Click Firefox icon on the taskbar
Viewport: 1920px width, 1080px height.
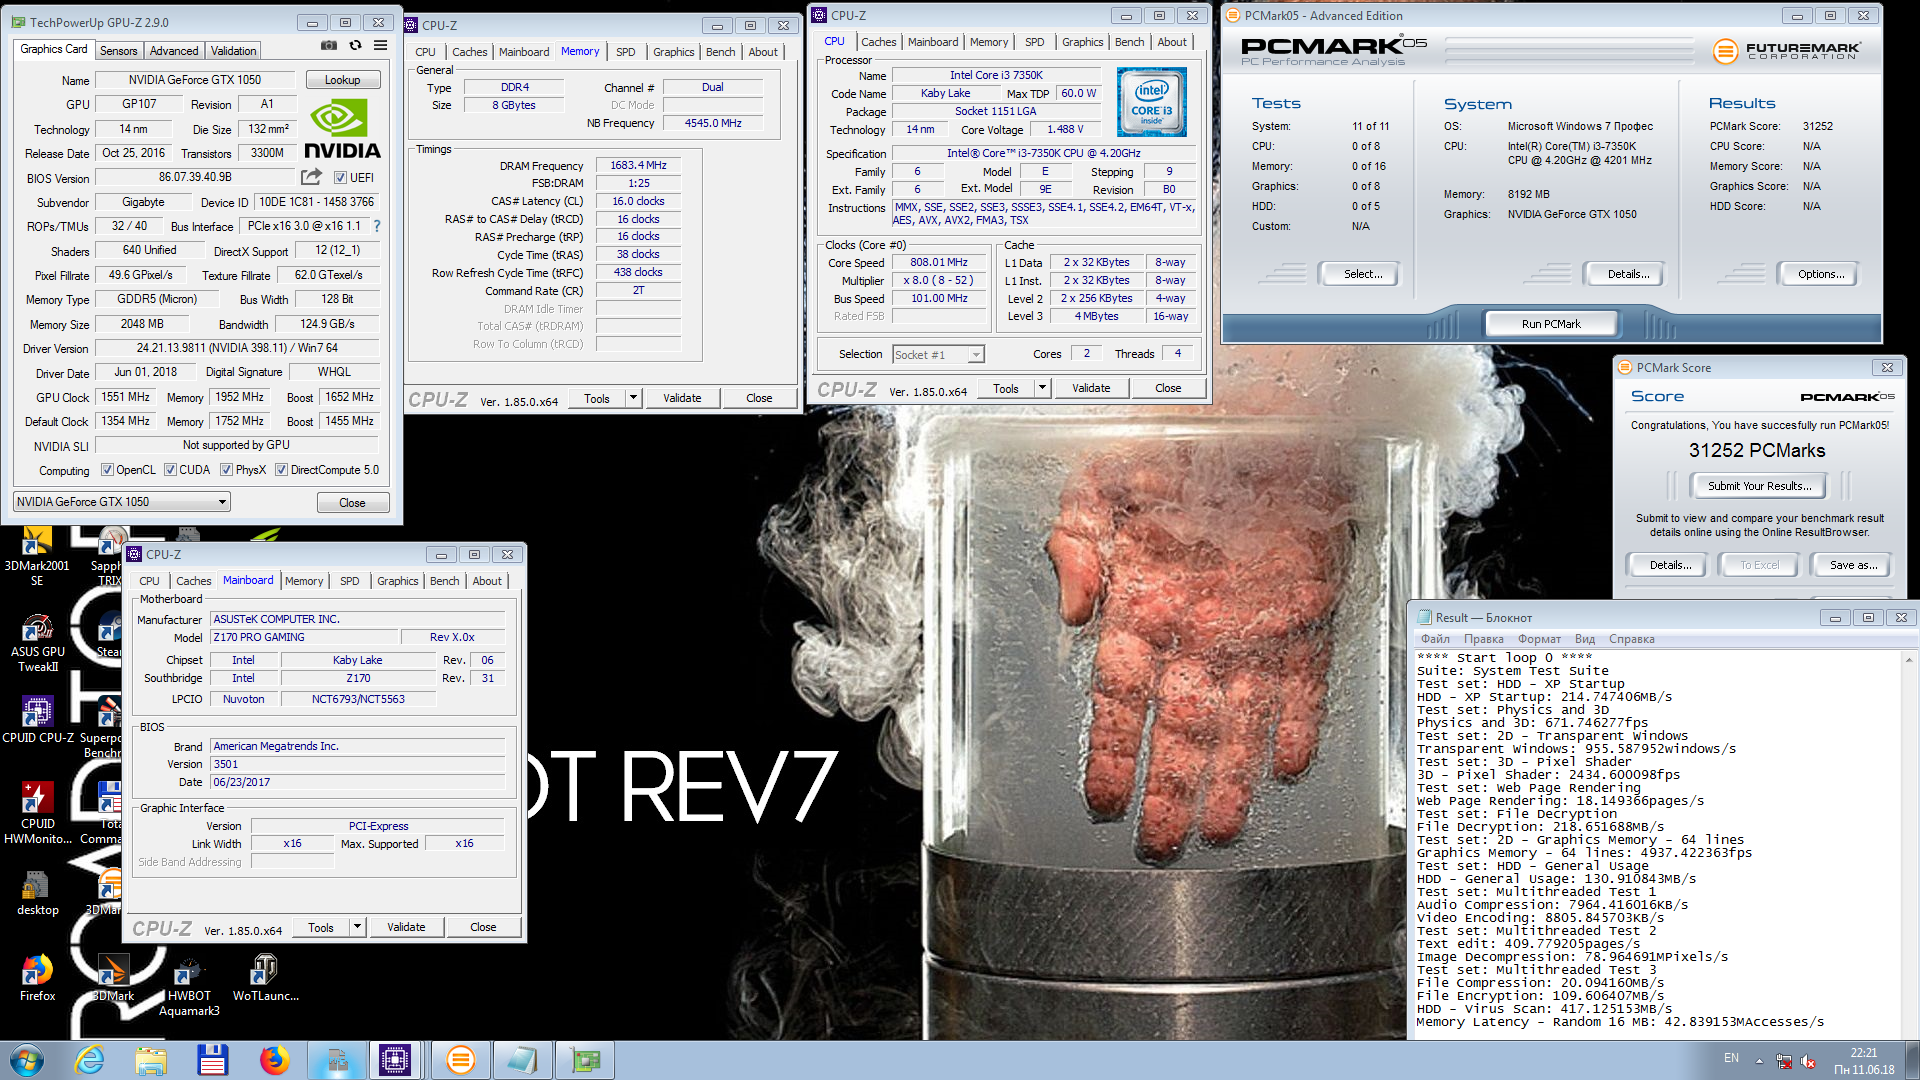(x=274, y=1060)
